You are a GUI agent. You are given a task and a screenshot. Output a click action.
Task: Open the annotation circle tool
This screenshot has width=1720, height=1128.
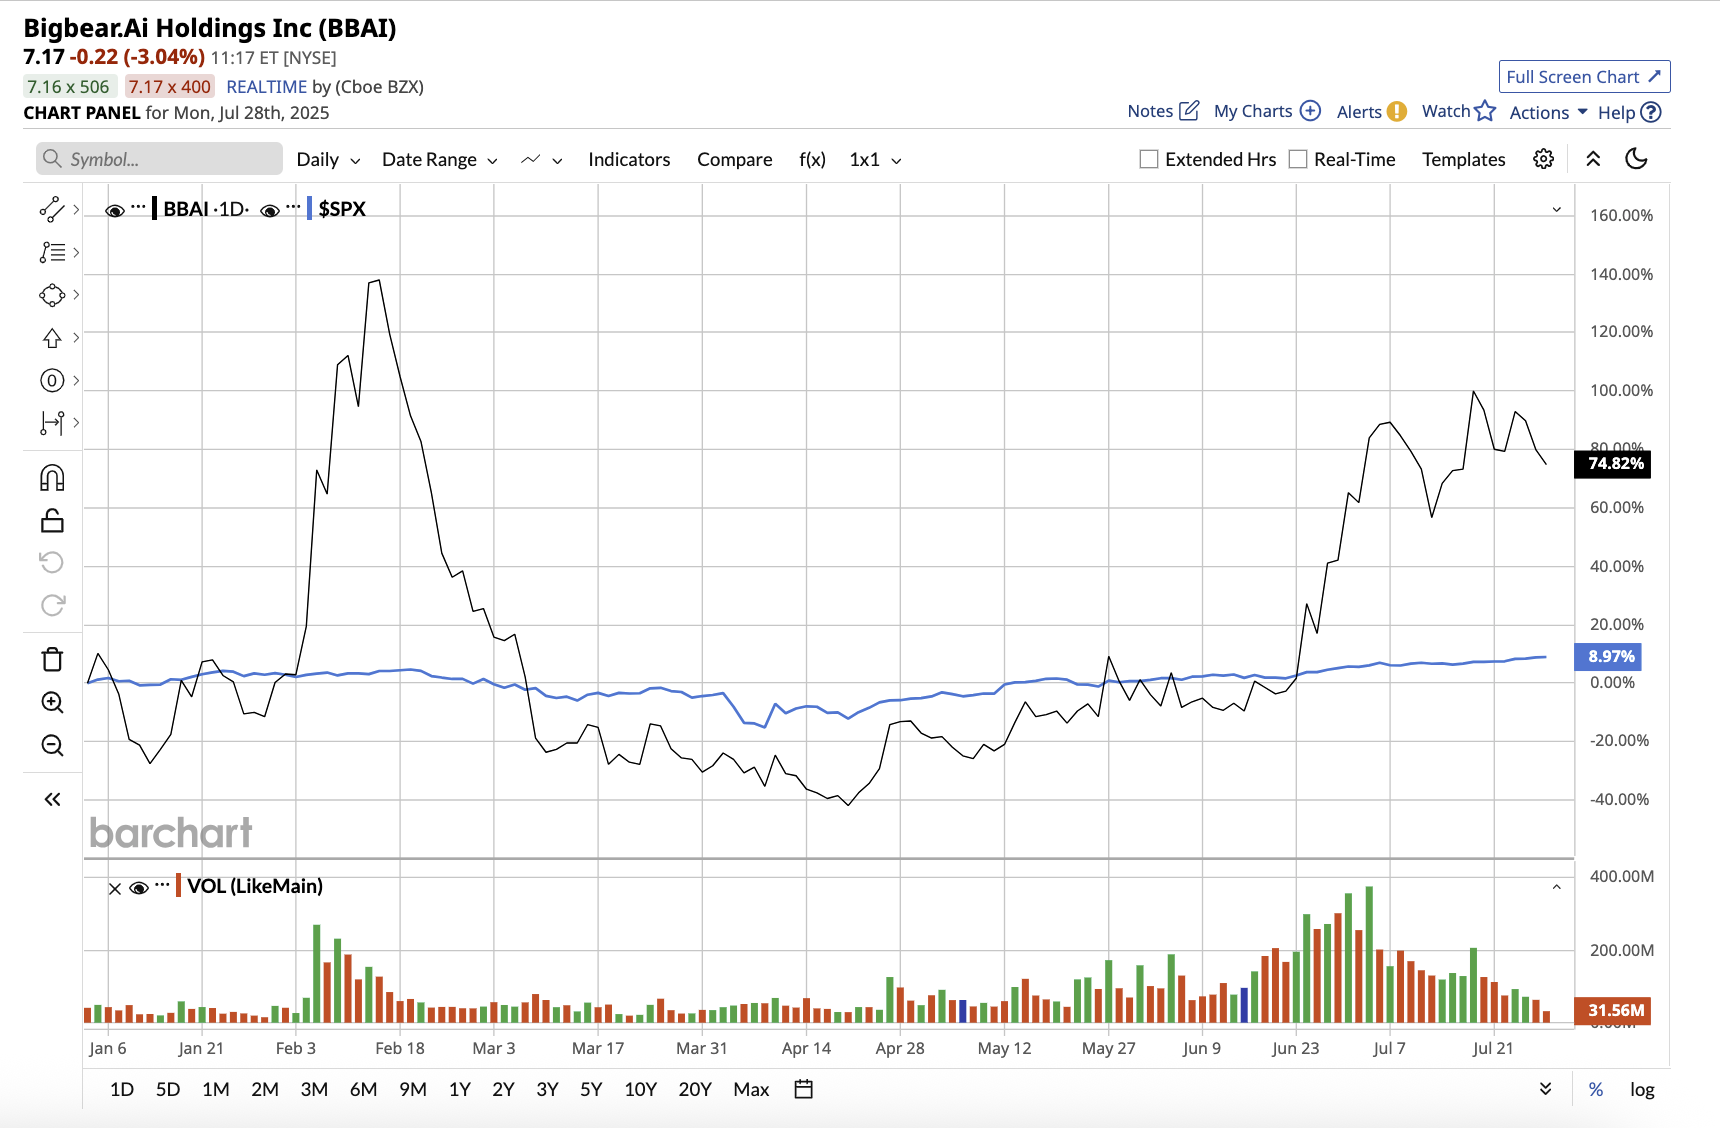click(x=52, y=380)
